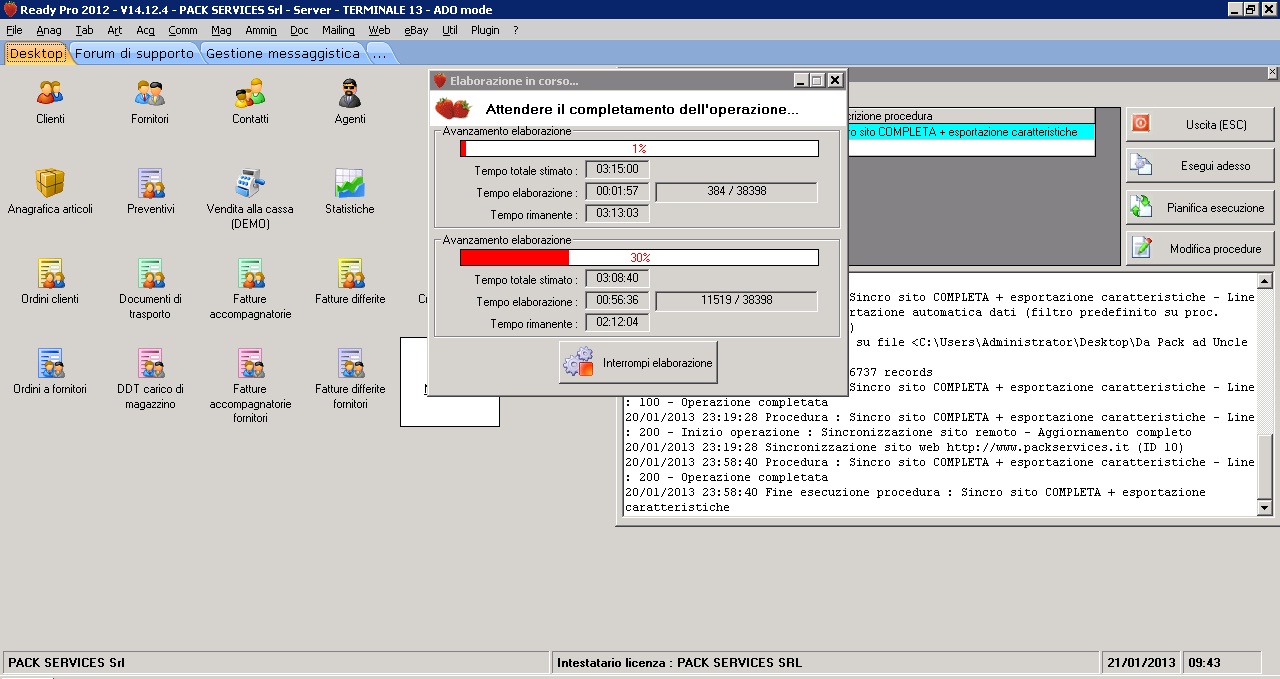Open the Fornitori desktop icon
Screen dimensions: 1280x679
(150, 102)
